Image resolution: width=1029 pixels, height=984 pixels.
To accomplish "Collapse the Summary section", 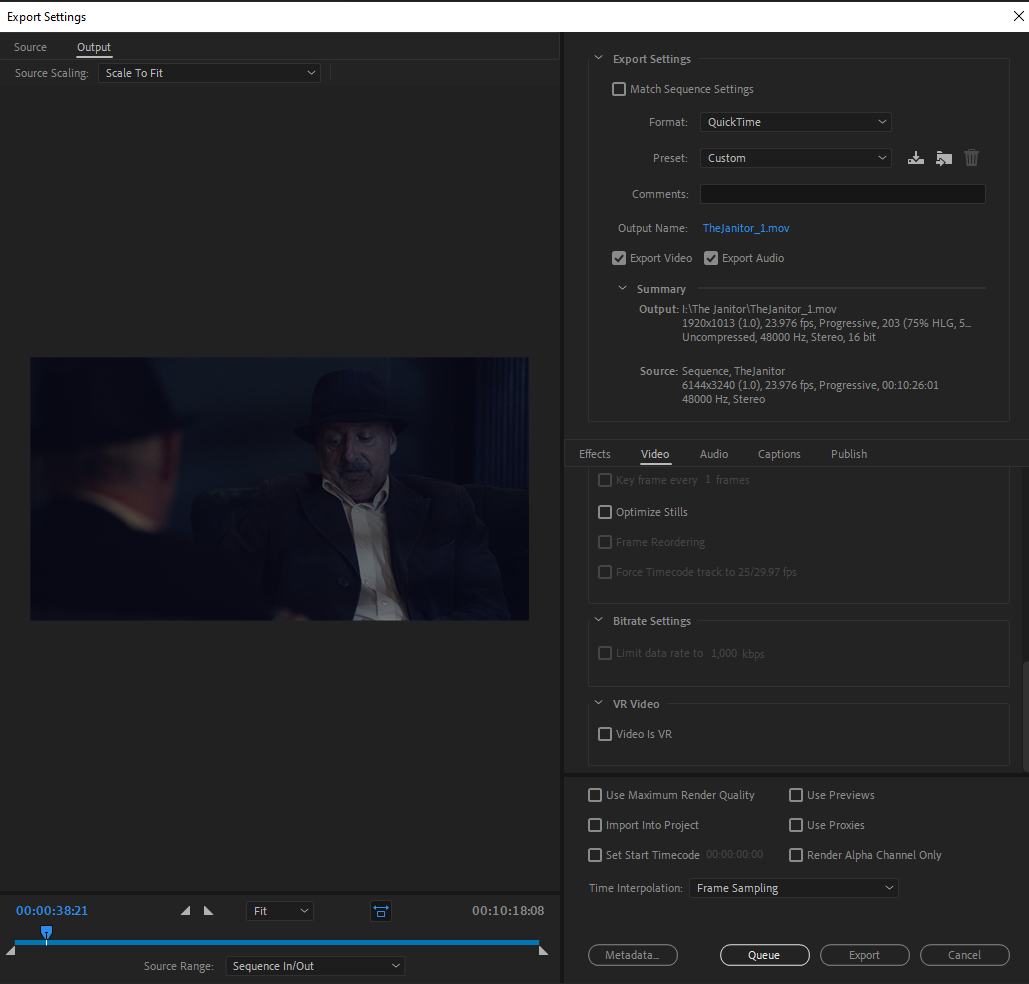I will (622, 288).
